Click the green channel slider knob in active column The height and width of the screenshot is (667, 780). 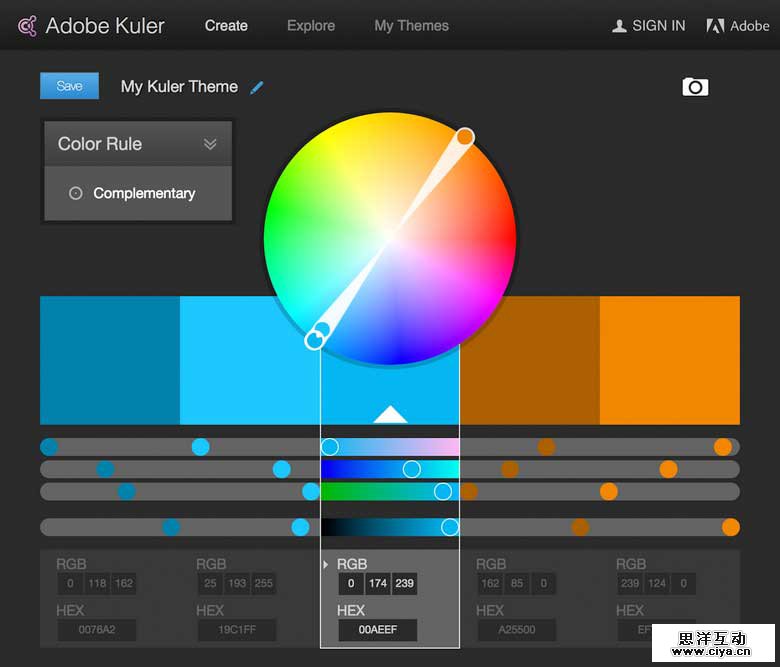point(411,469)
